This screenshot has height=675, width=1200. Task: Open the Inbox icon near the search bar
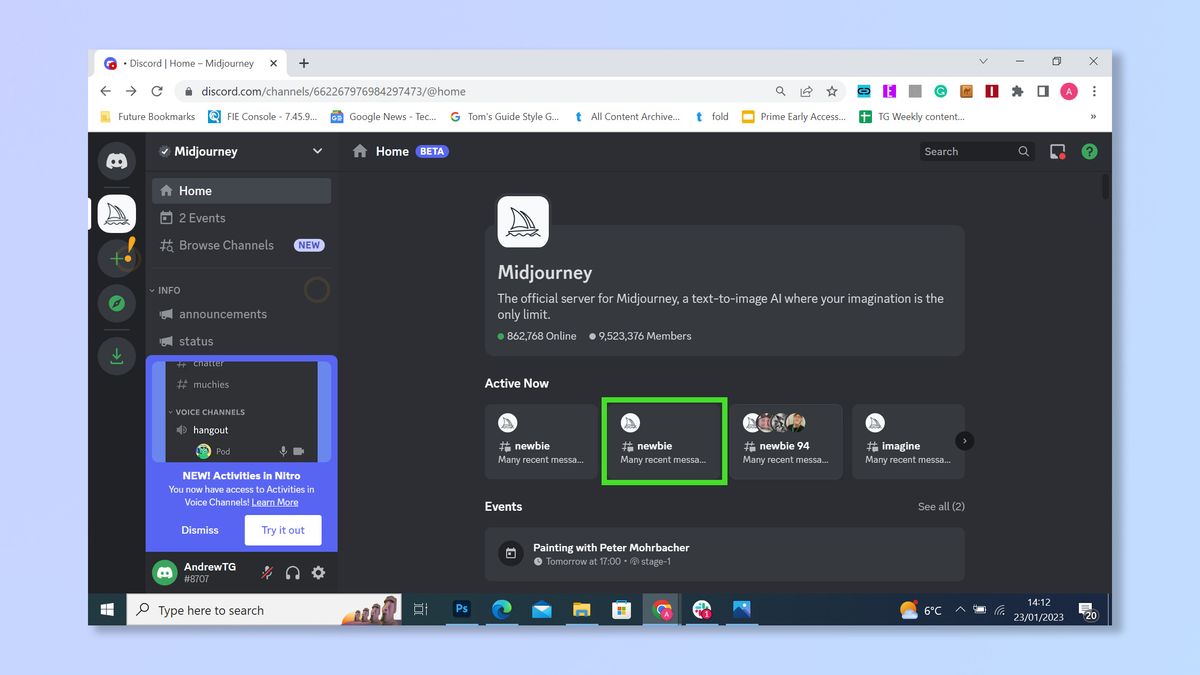[1056, 151]
